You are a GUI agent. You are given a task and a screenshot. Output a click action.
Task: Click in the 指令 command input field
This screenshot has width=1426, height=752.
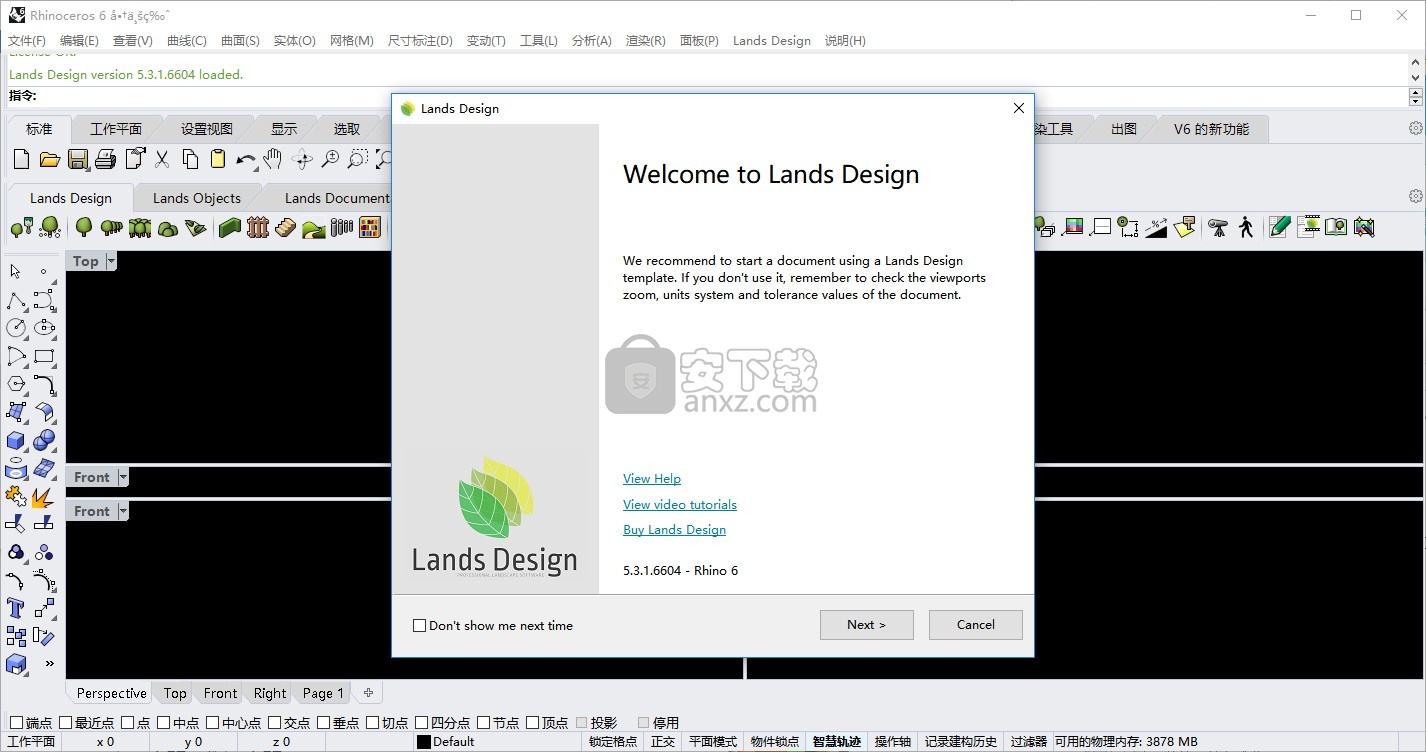(722, 96)
